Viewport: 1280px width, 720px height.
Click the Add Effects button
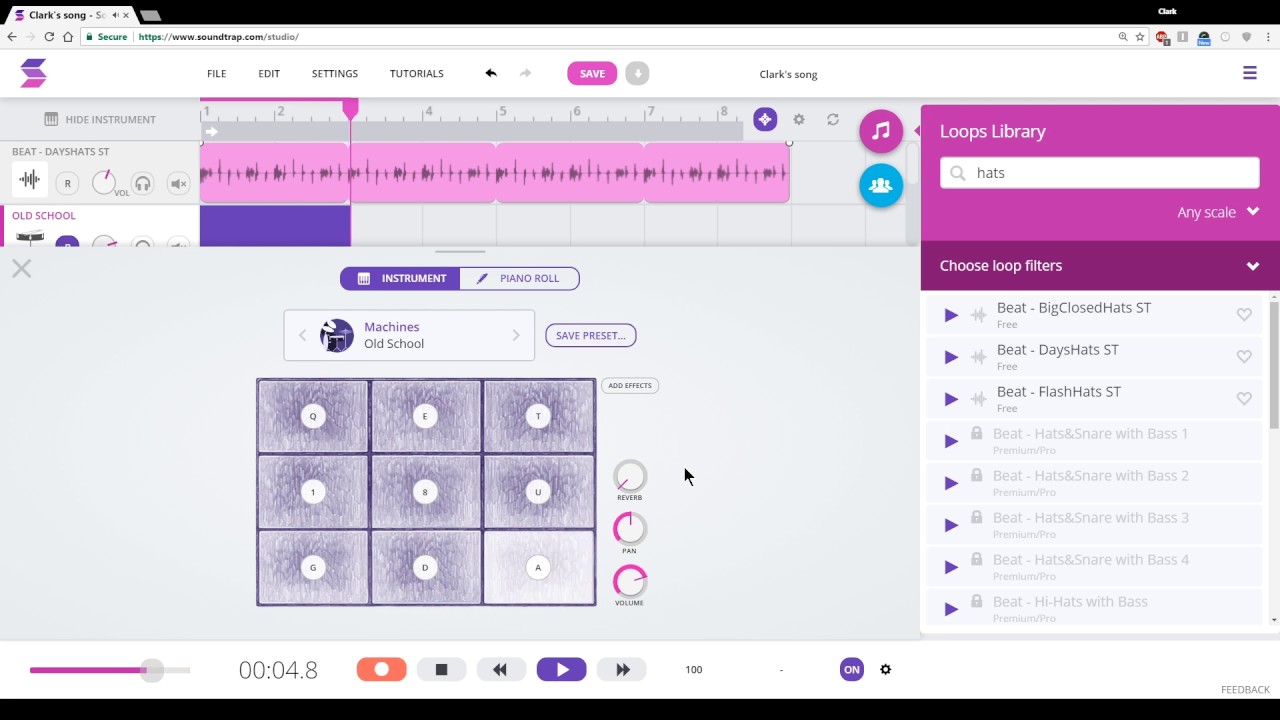(630, 385)
